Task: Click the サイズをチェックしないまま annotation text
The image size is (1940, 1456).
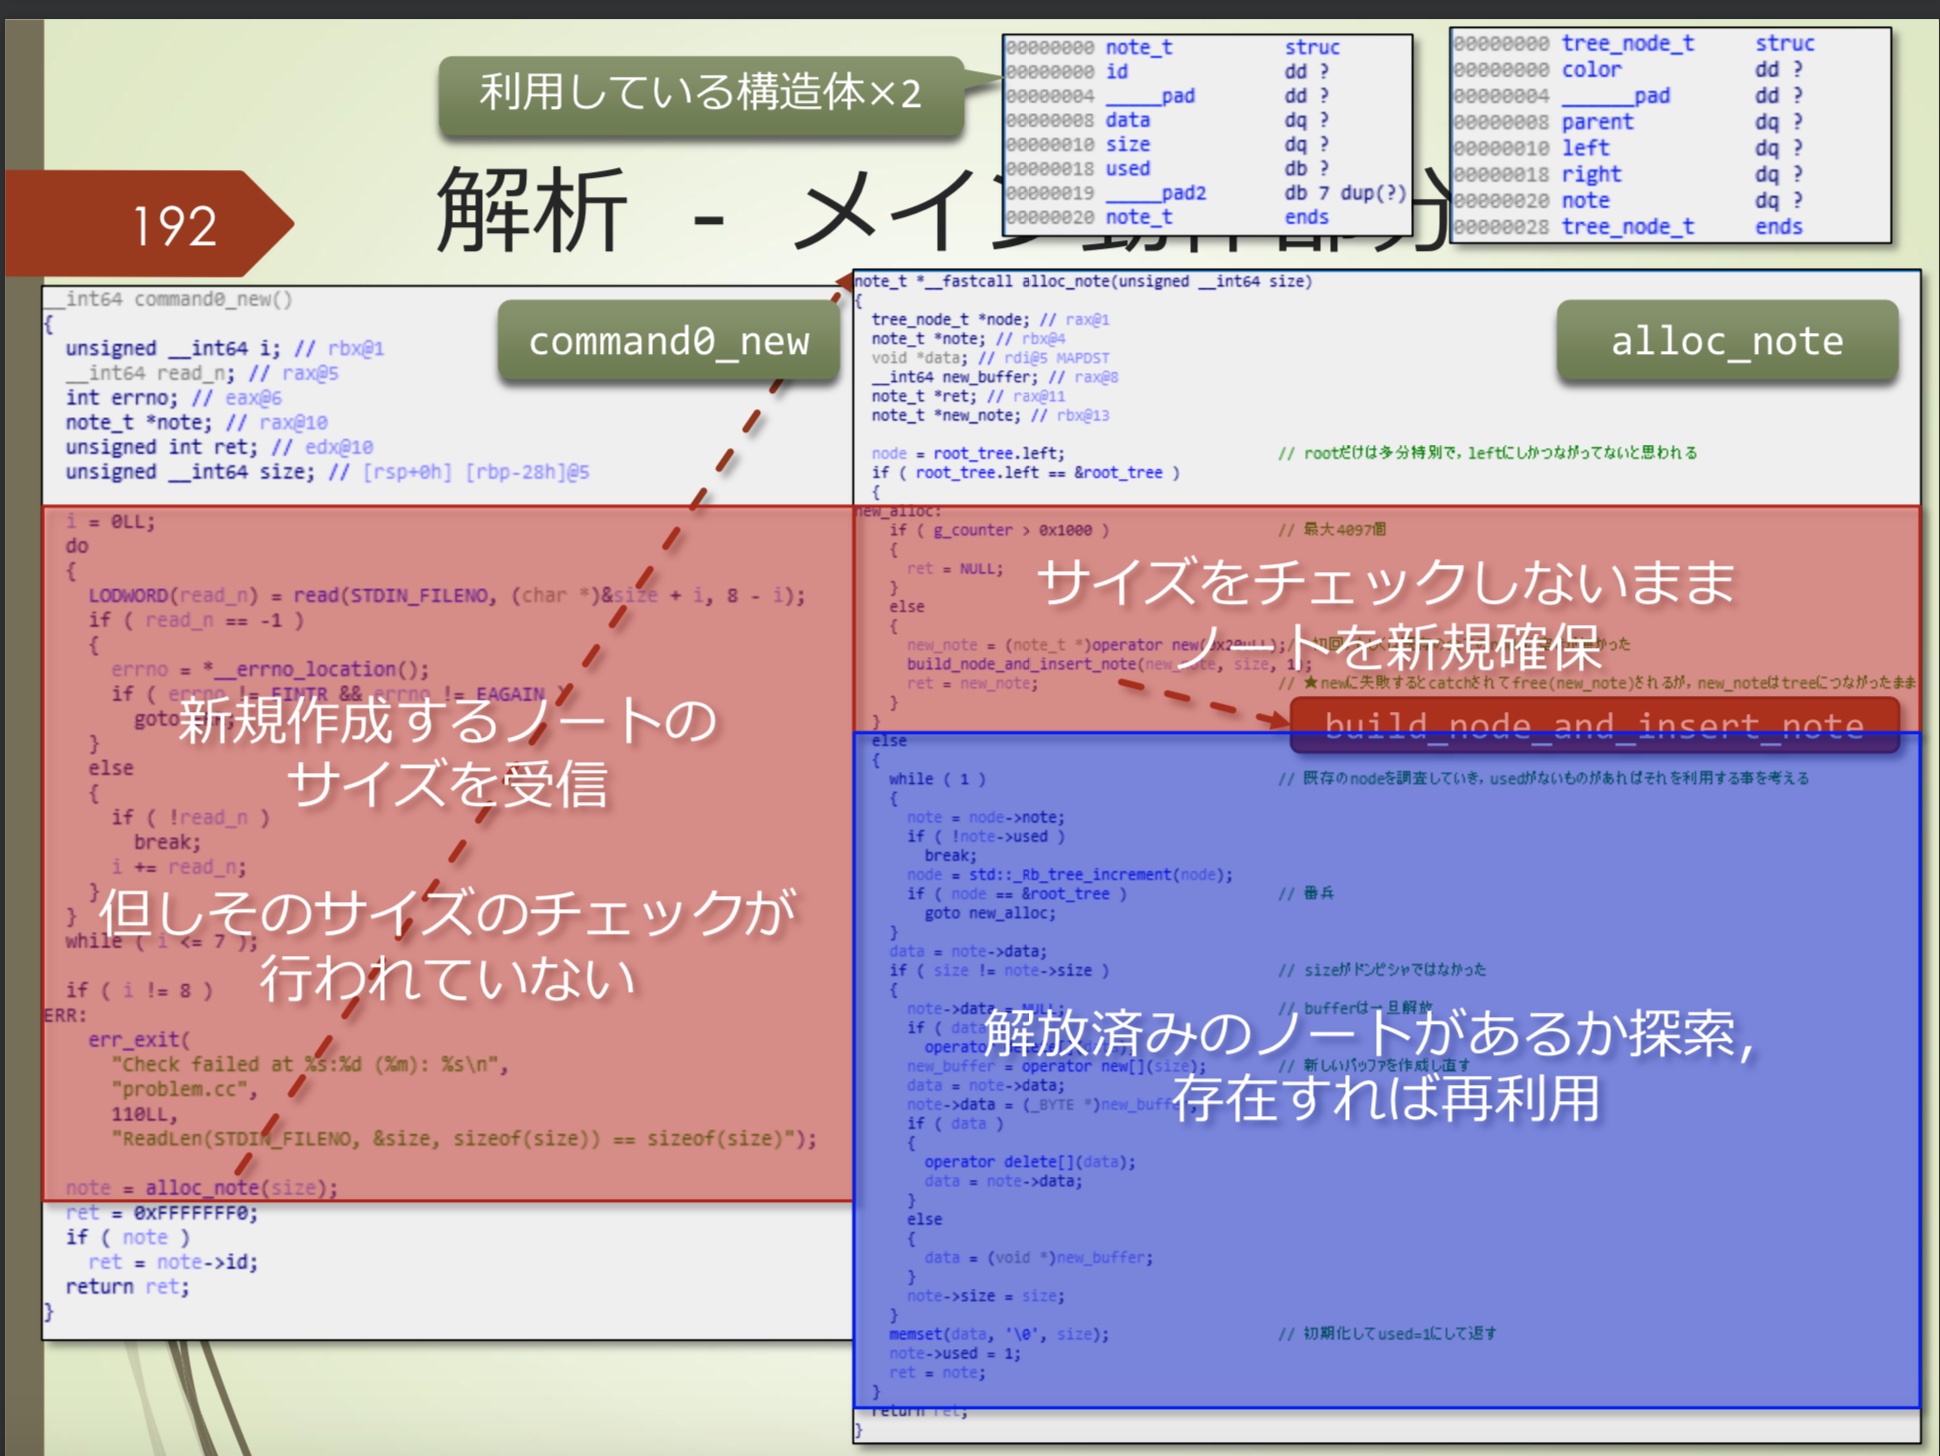Action: [1385, 582]
